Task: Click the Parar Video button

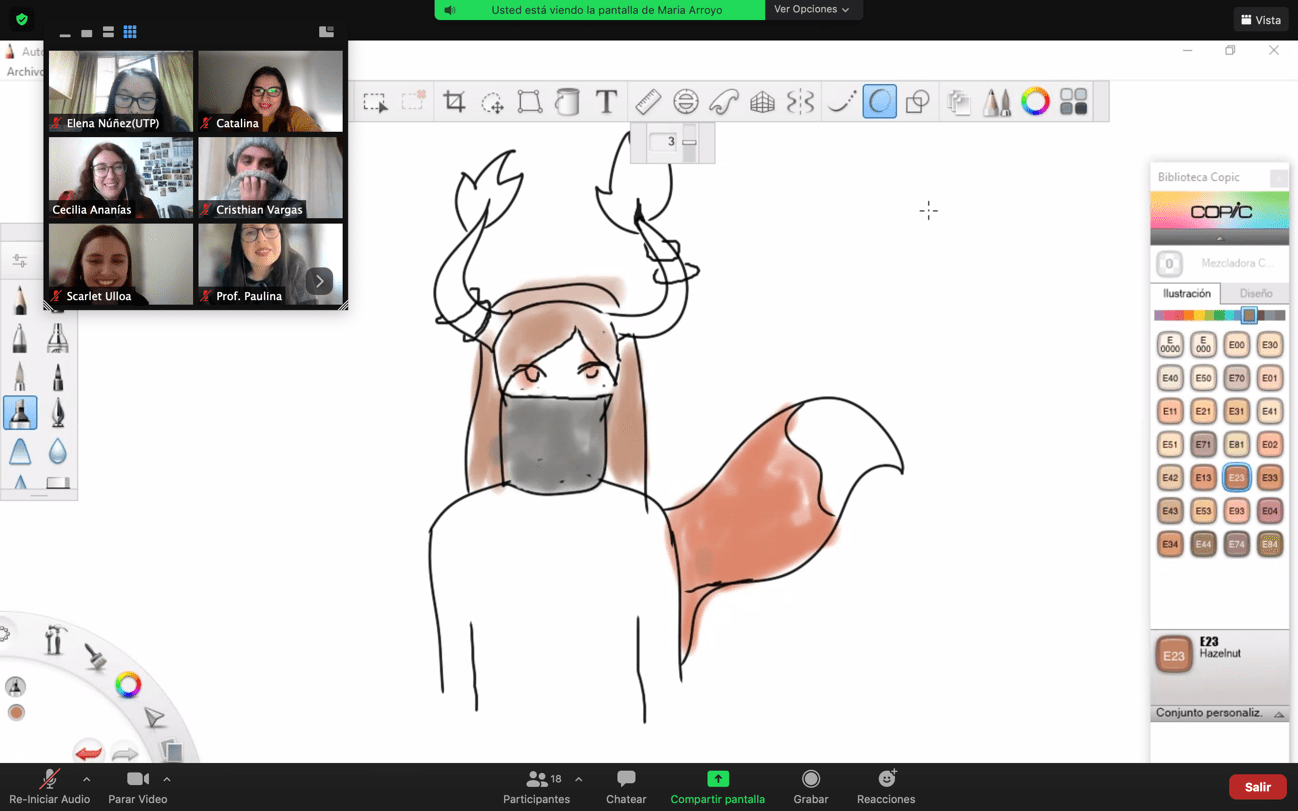Action: point(138,787)
